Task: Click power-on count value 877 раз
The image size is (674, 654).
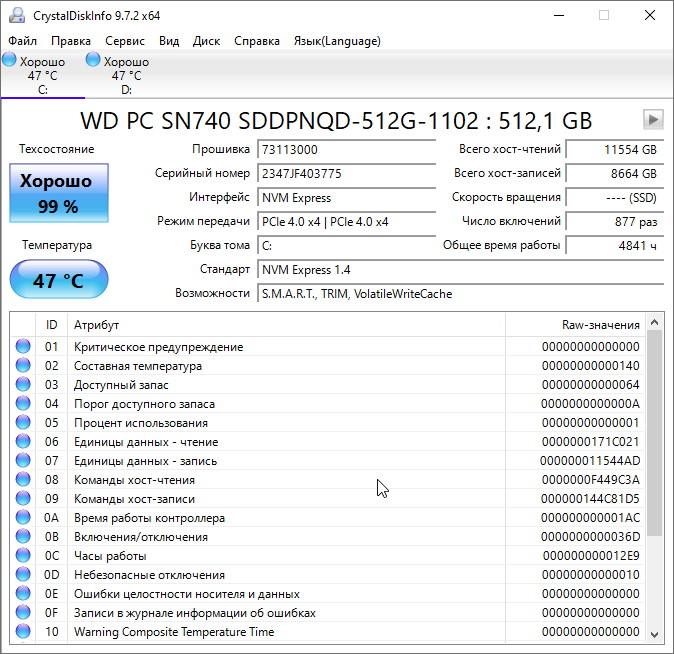Action: coord(615,222)
